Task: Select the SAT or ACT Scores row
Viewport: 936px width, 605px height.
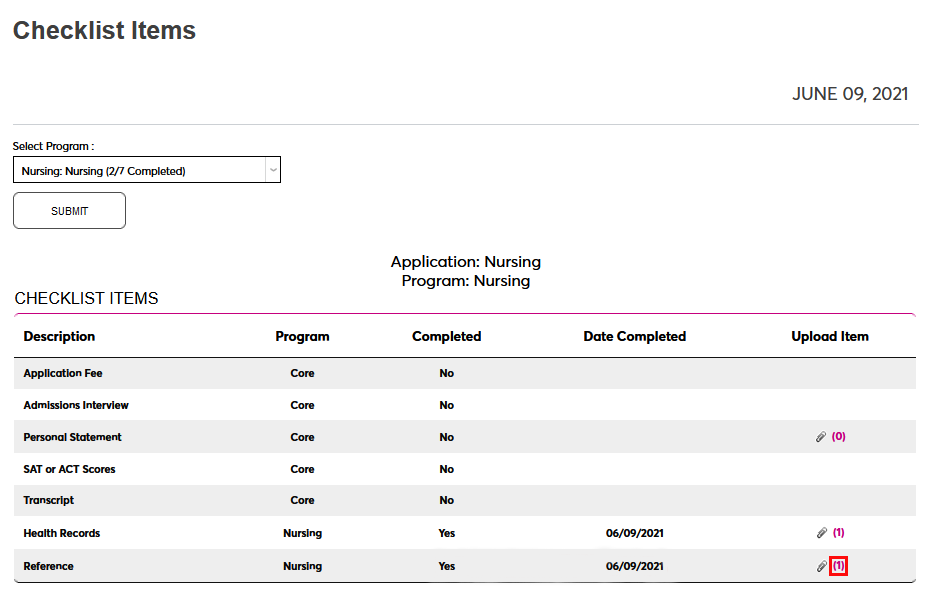Action: [69, 470]
